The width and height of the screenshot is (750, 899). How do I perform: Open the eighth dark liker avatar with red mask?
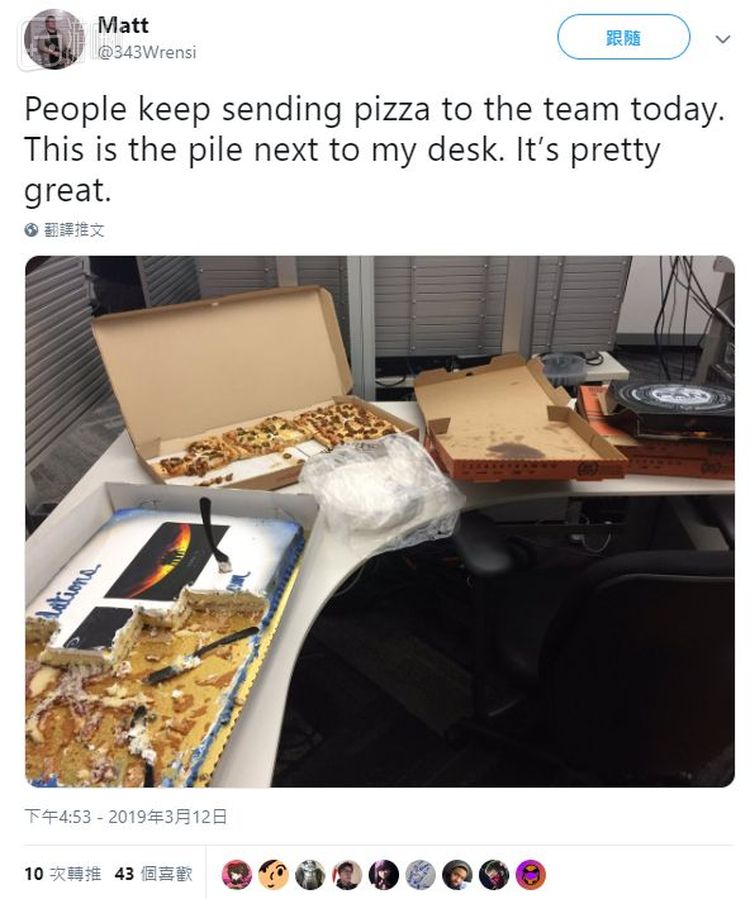pos(494,874)
